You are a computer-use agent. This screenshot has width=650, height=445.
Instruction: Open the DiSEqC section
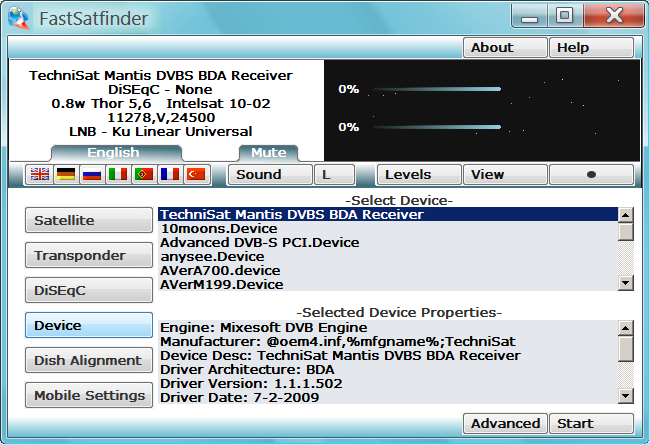coord(89,290)
